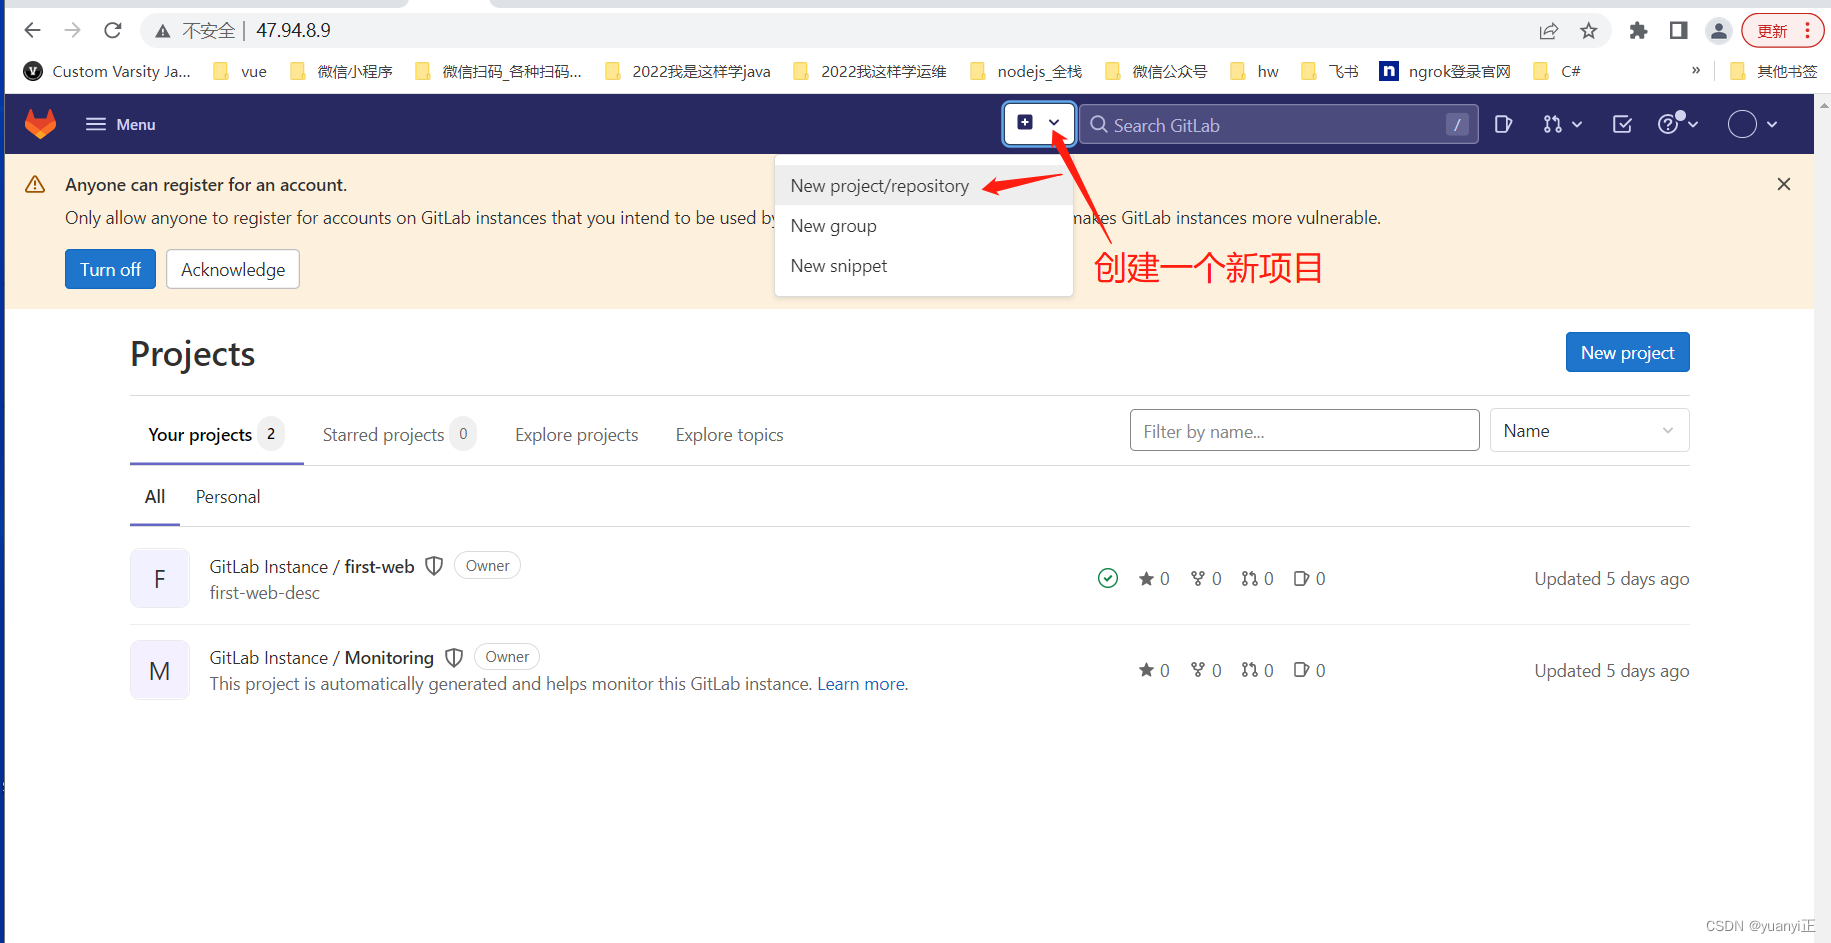
Task: Click the Filter by name field
Action: tap(1304, 430)
